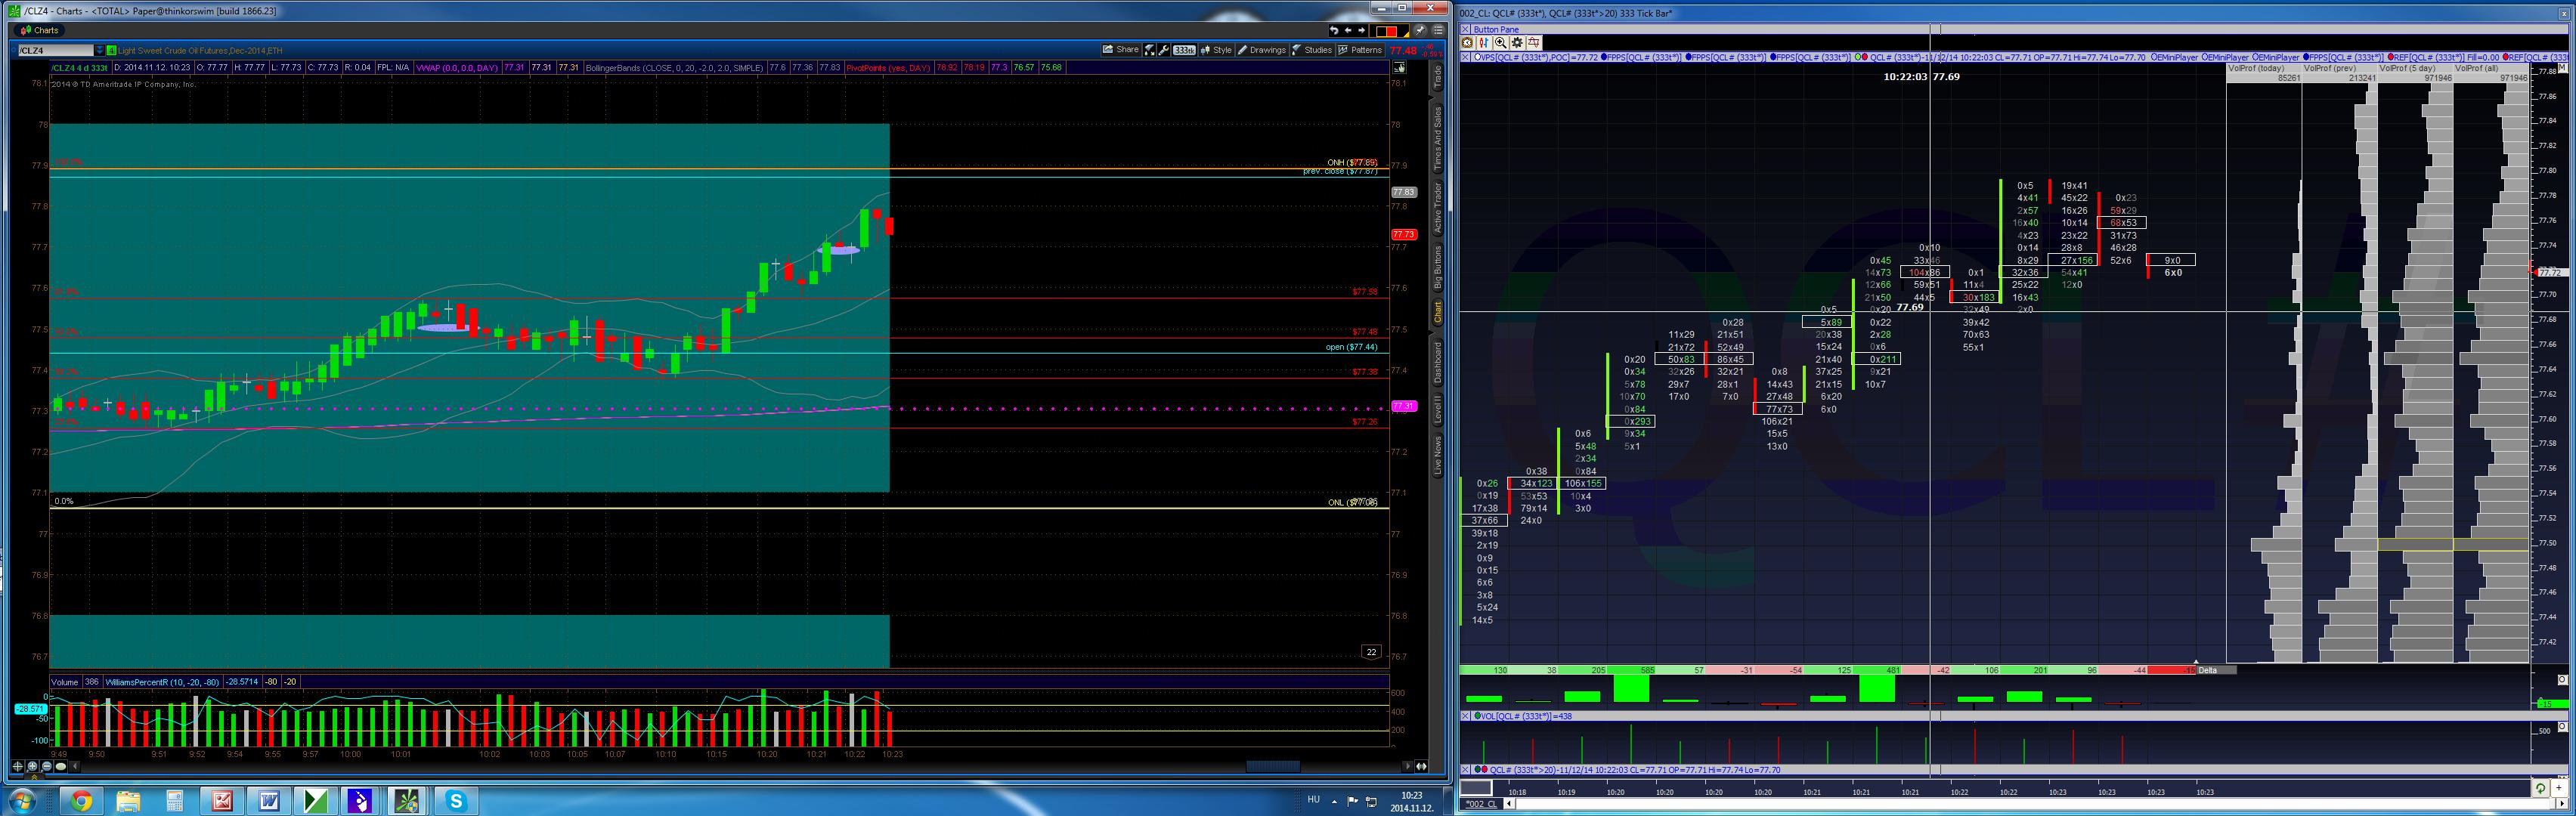The height and width of the screenshot is (816, 2576).
Task: Click the BollingerBands study label in header
Action: (674, 67)
